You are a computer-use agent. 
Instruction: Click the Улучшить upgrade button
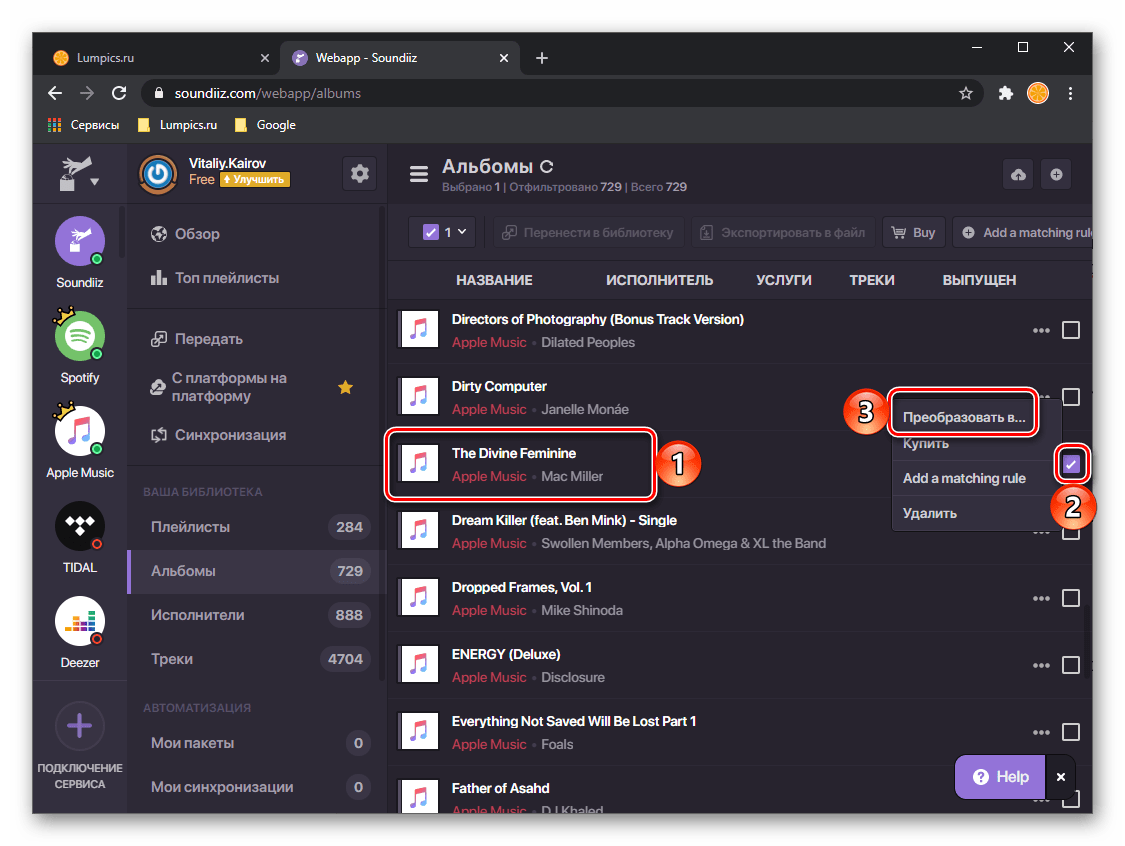tap(255, 180)
